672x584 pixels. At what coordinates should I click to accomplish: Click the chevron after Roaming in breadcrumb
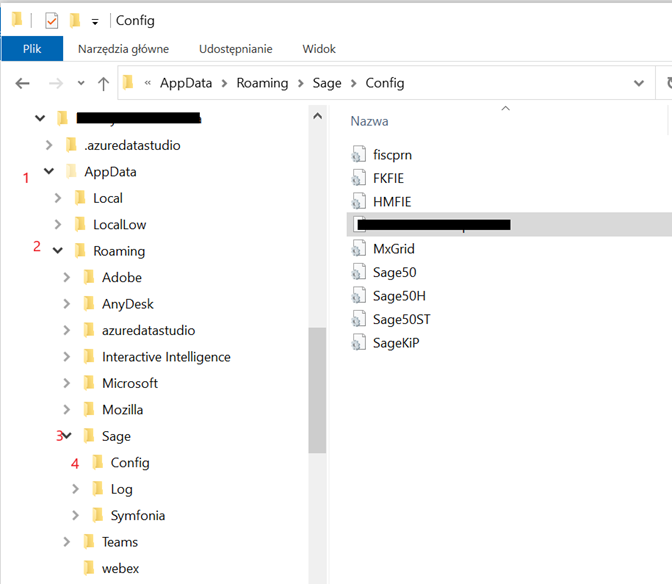(300, 83)
